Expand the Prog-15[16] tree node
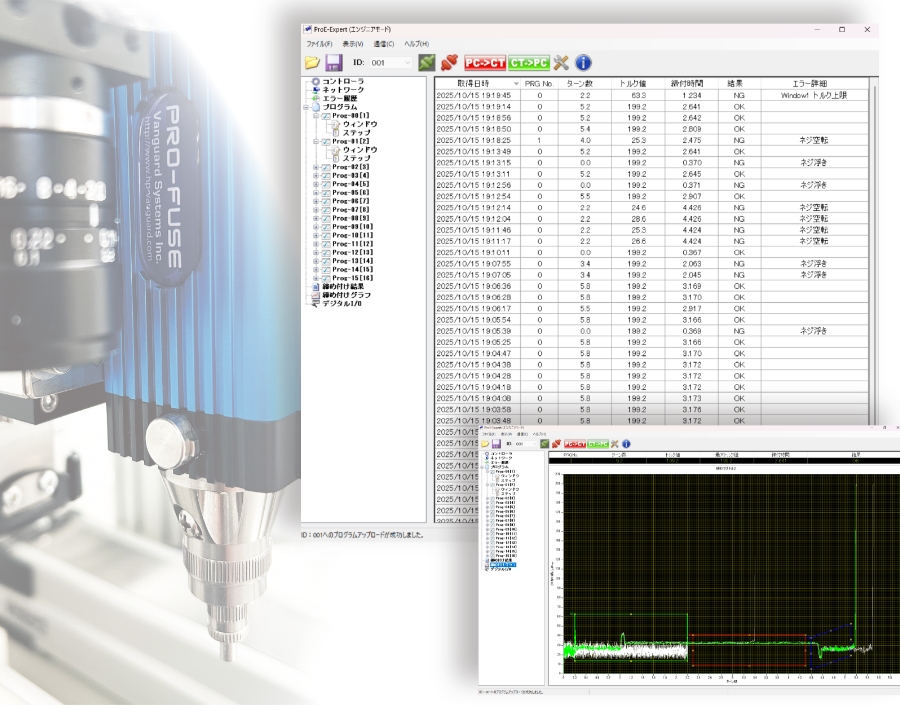The height and width of the screenshot is (705, 900). 316,278
